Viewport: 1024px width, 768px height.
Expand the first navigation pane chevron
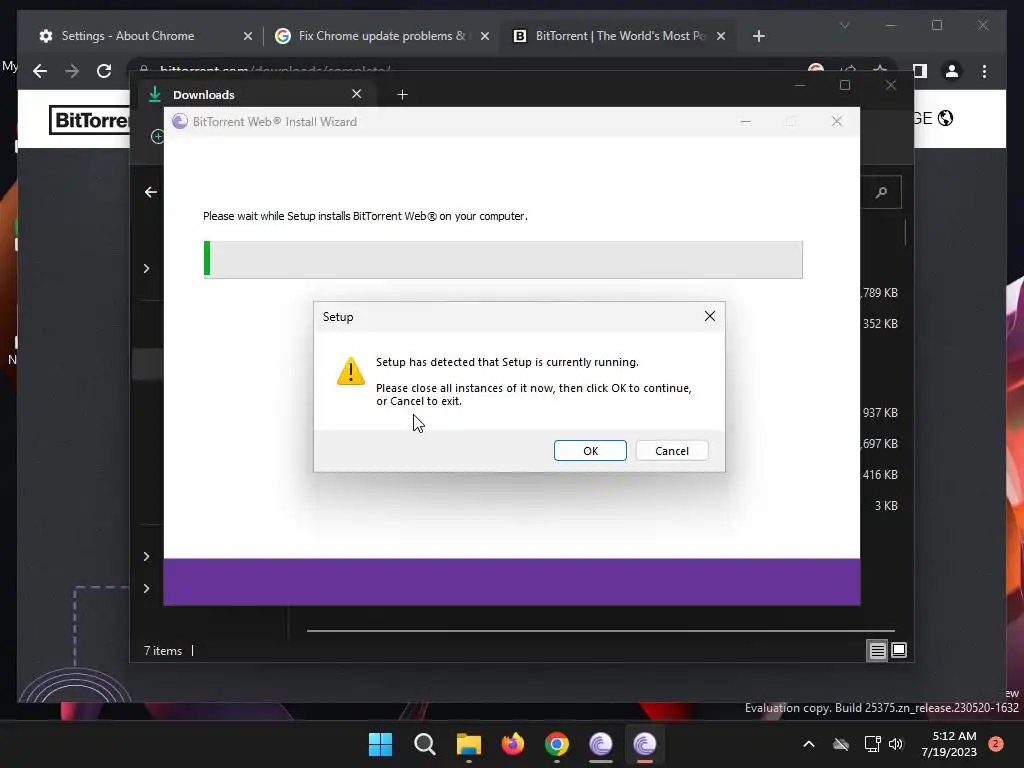[146, 269]
